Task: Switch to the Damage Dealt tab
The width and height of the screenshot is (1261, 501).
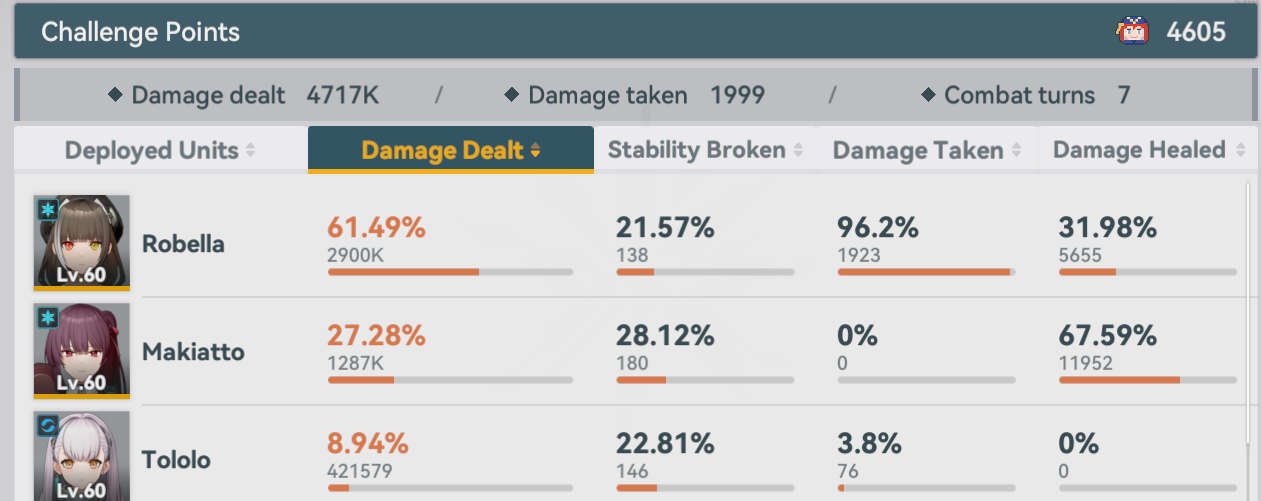Action: (450, 150)
